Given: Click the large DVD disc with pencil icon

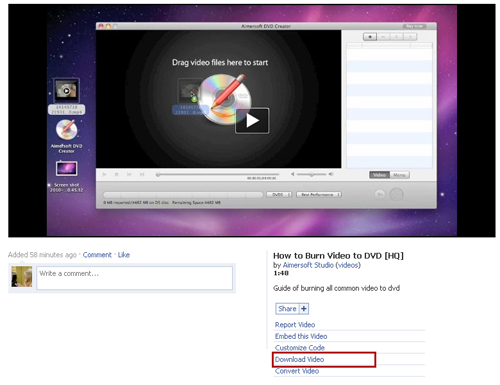Looking at the screenshot, I should coord(225,99).
